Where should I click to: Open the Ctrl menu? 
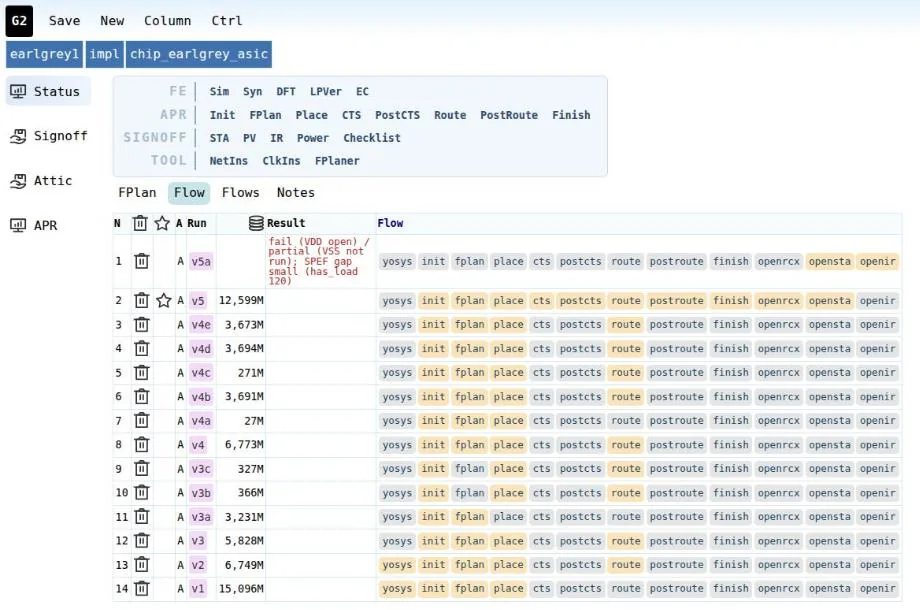[x=226, y=21]
